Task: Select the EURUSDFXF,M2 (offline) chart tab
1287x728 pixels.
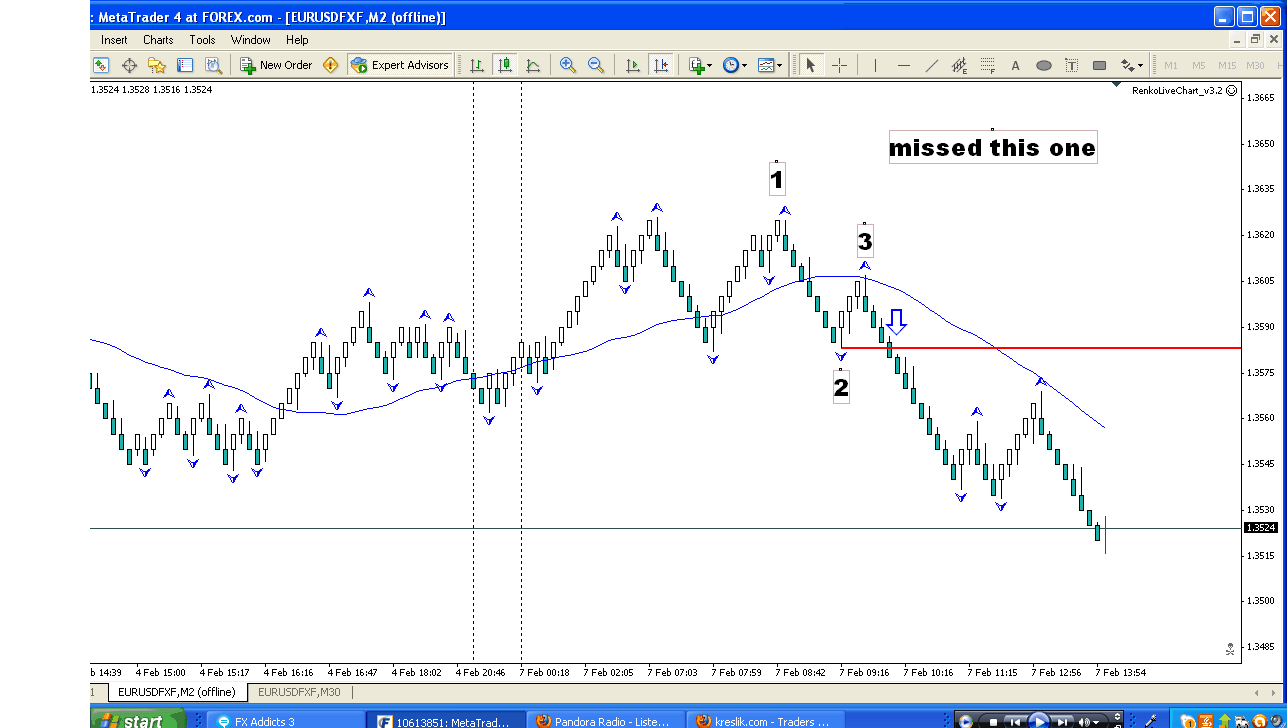Action: coord(176,692)
